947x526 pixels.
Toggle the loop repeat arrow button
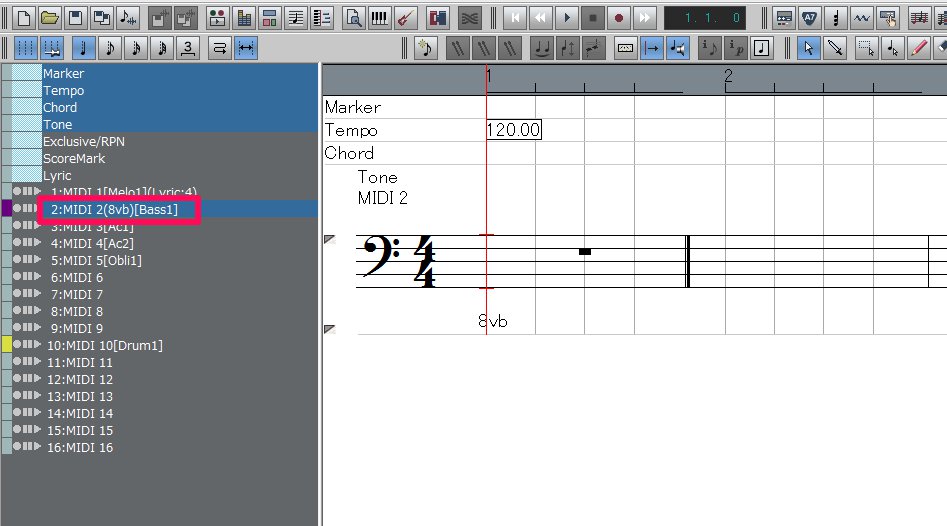[x=220, y=48]
